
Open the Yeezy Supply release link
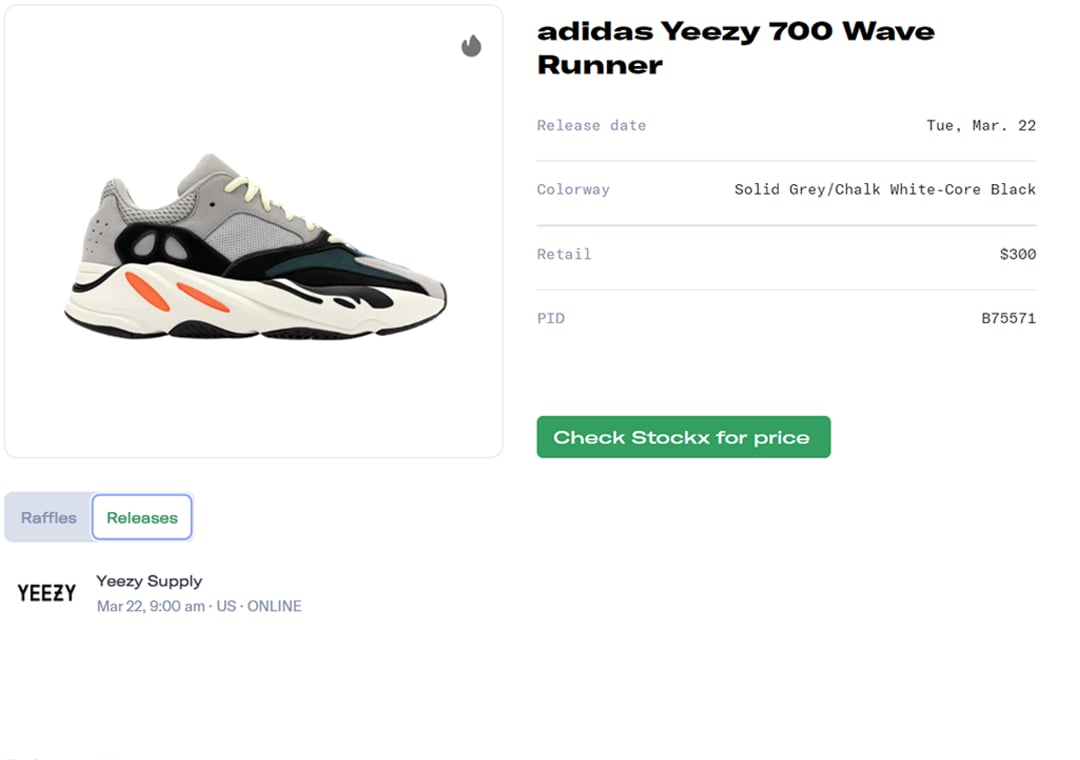point(149,581)
